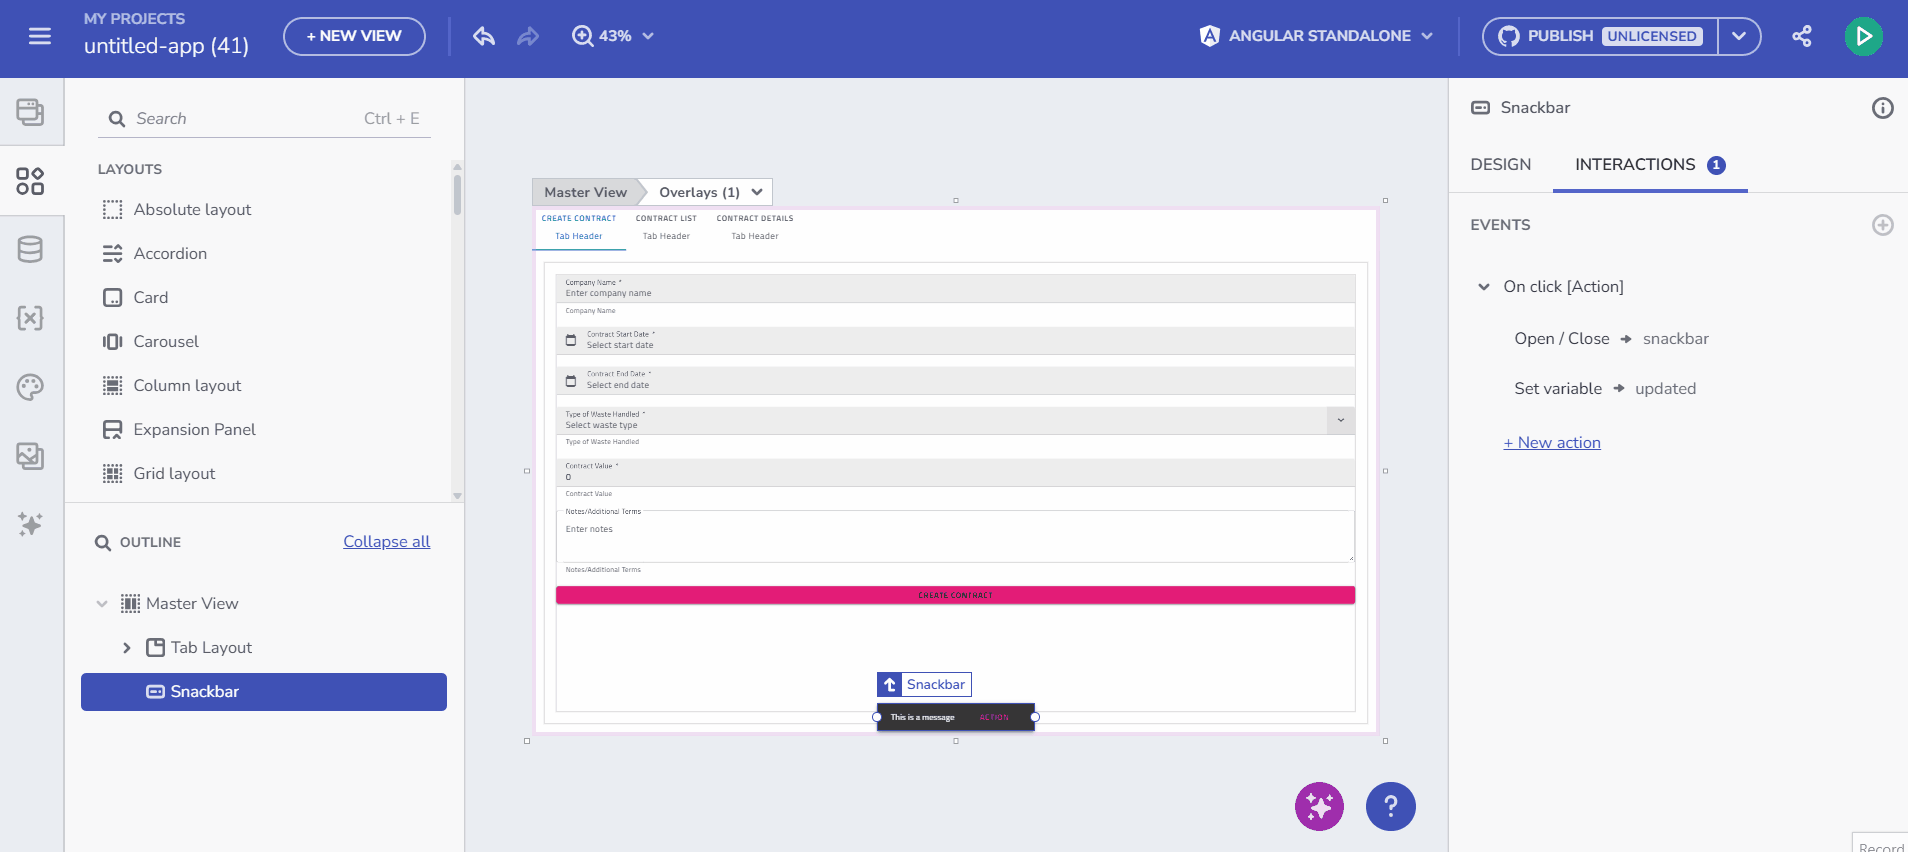Expand the Tab Layout tree node
This screenshot has height=852, width=1908.
pos(127,648)
